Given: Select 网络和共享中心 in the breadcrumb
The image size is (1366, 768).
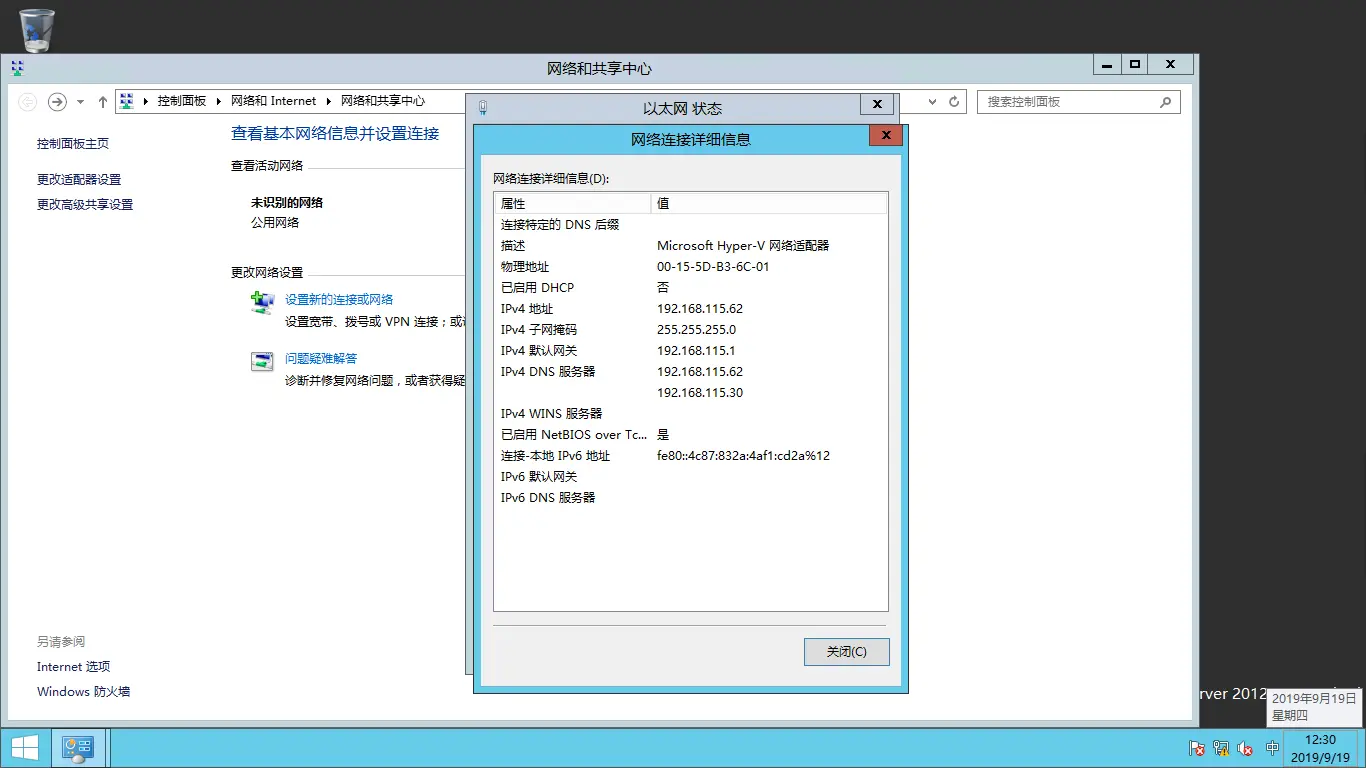Looking at the screenshot, I should pos(383,101).
